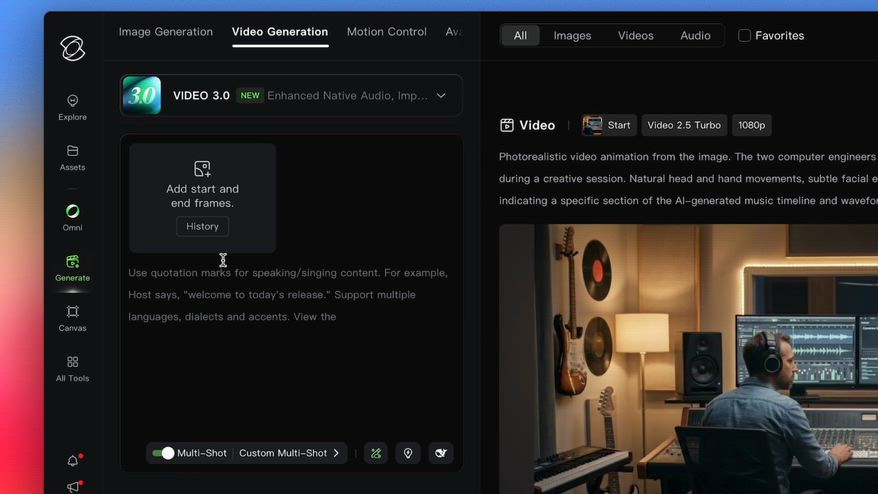
Task: Open the Canvas workspace icon
Action: click(72, 318)
